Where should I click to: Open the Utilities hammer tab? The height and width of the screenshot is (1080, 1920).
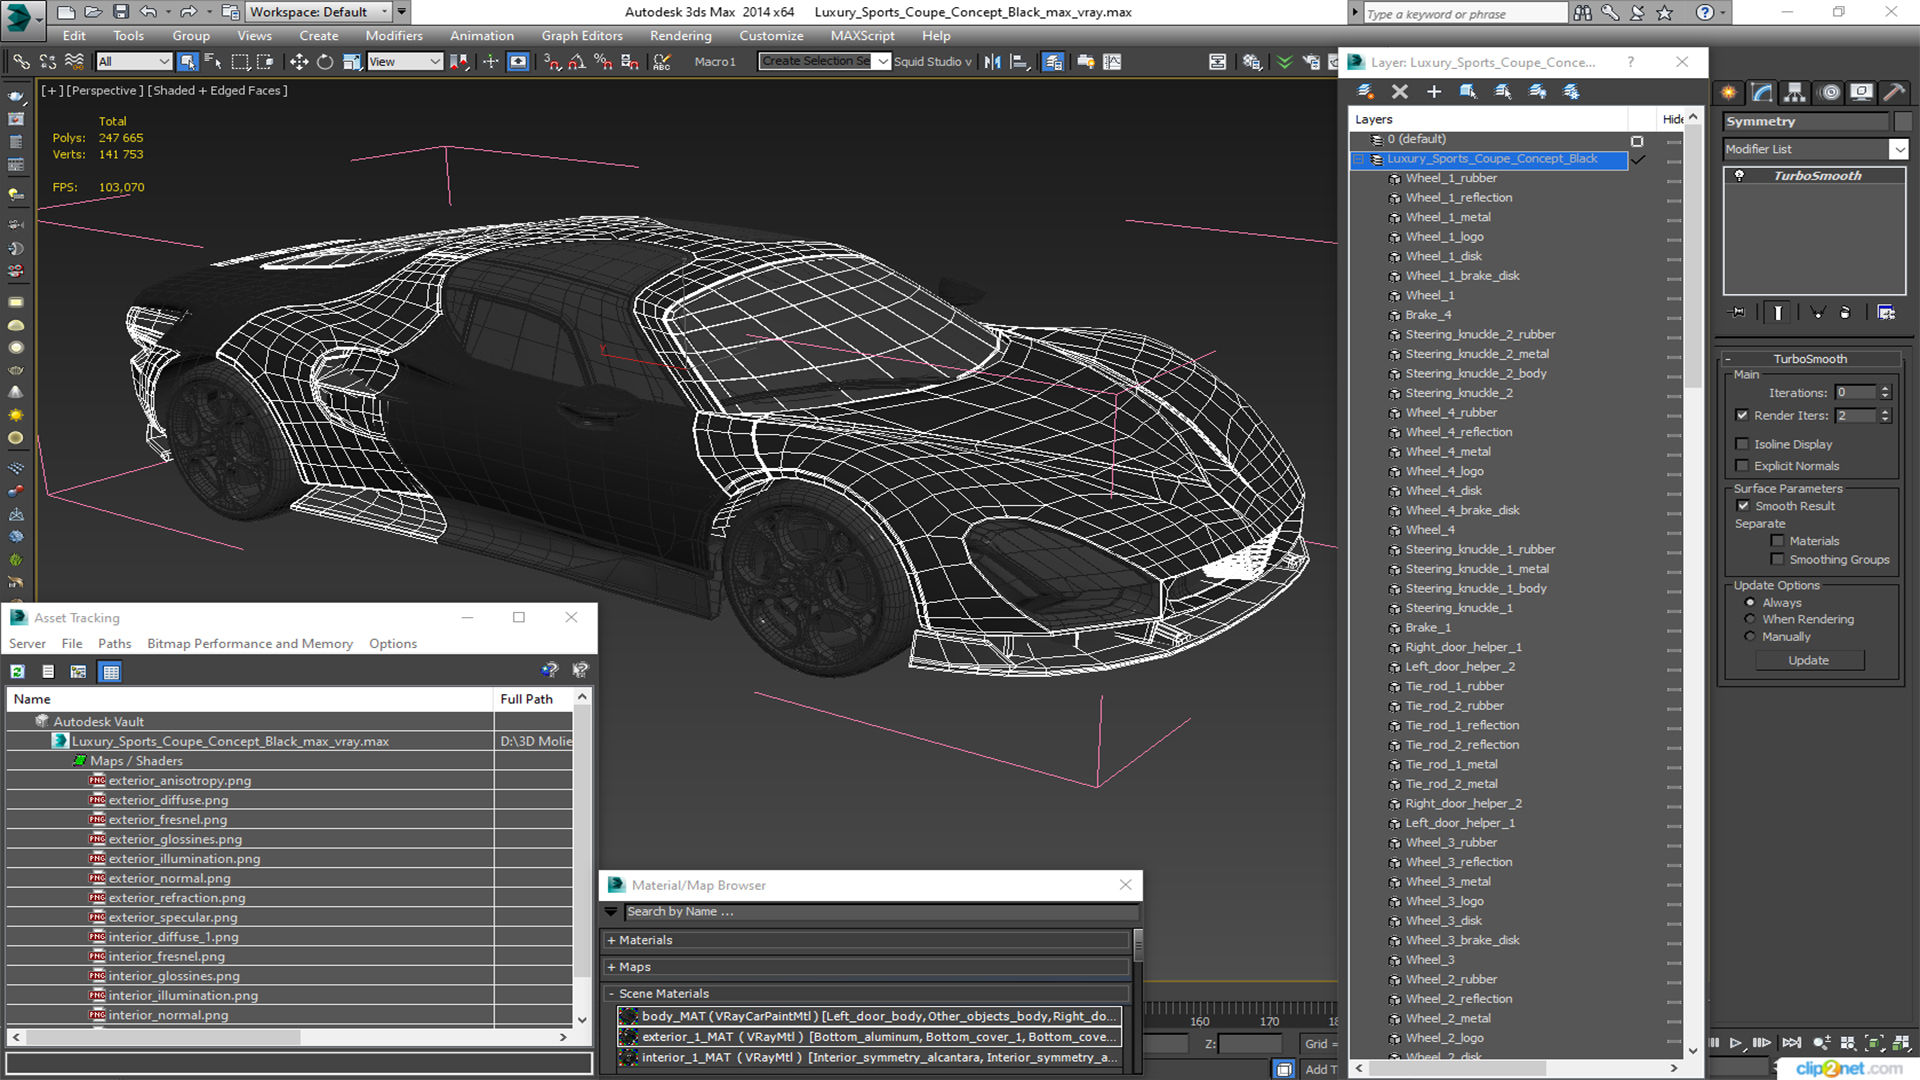point(1894,92)
